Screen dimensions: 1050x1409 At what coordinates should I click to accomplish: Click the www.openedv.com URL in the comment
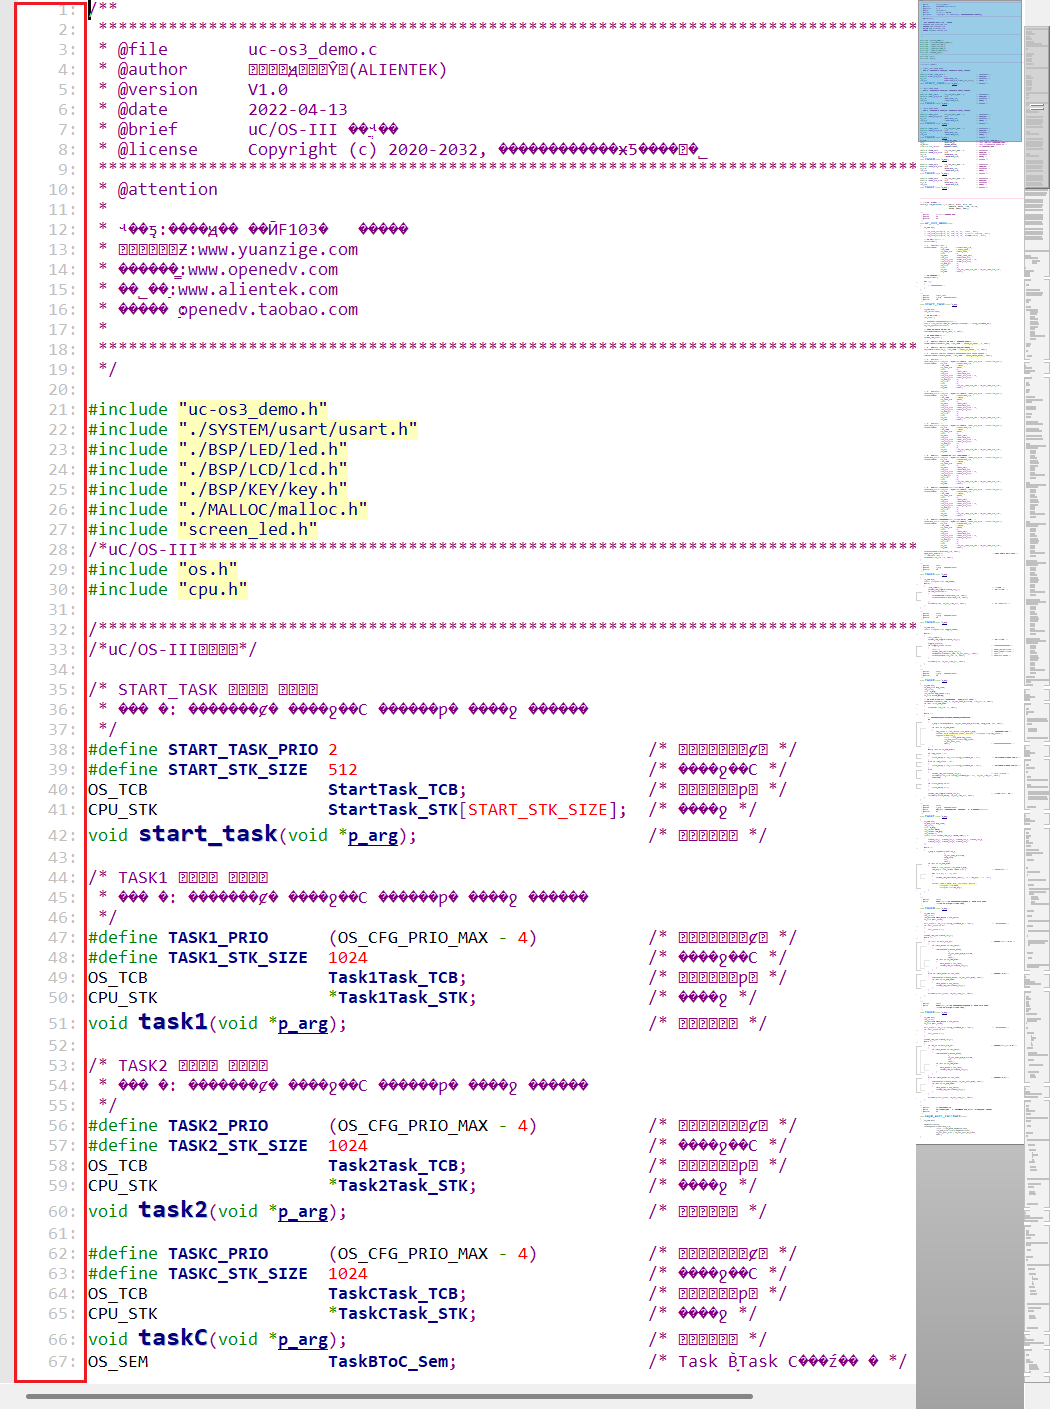point(263,269)
